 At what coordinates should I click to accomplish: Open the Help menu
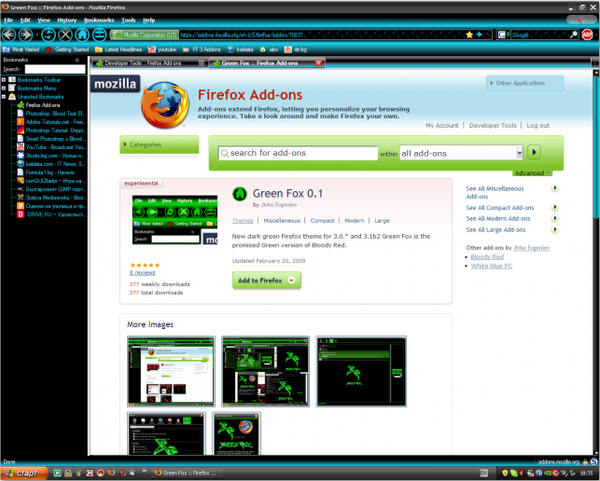(x=149, y=20)
